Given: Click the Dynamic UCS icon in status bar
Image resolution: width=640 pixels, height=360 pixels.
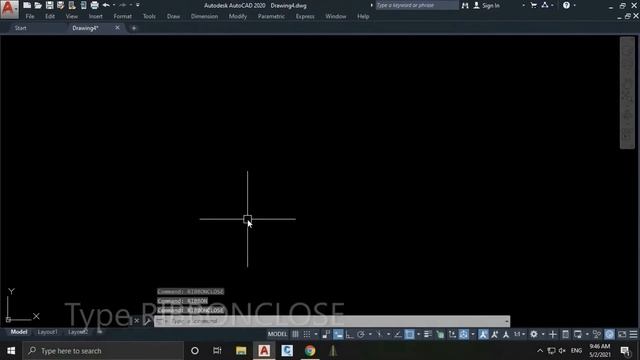Looking at the screenshot, I should tap(452, 334).
